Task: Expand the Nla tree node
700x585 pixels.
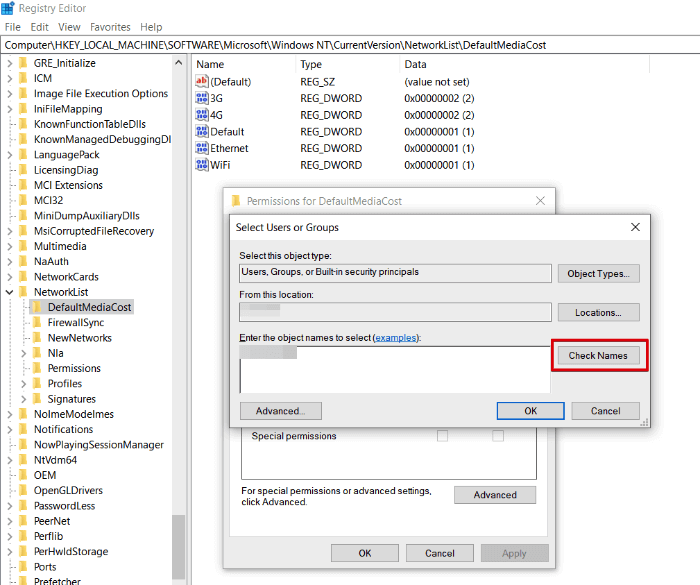Action: point(23,353)
